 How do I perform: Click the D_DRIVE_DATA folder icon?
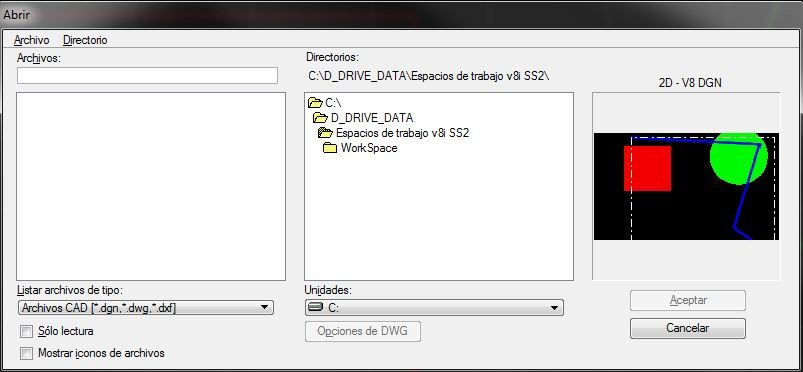click(321, 118)
